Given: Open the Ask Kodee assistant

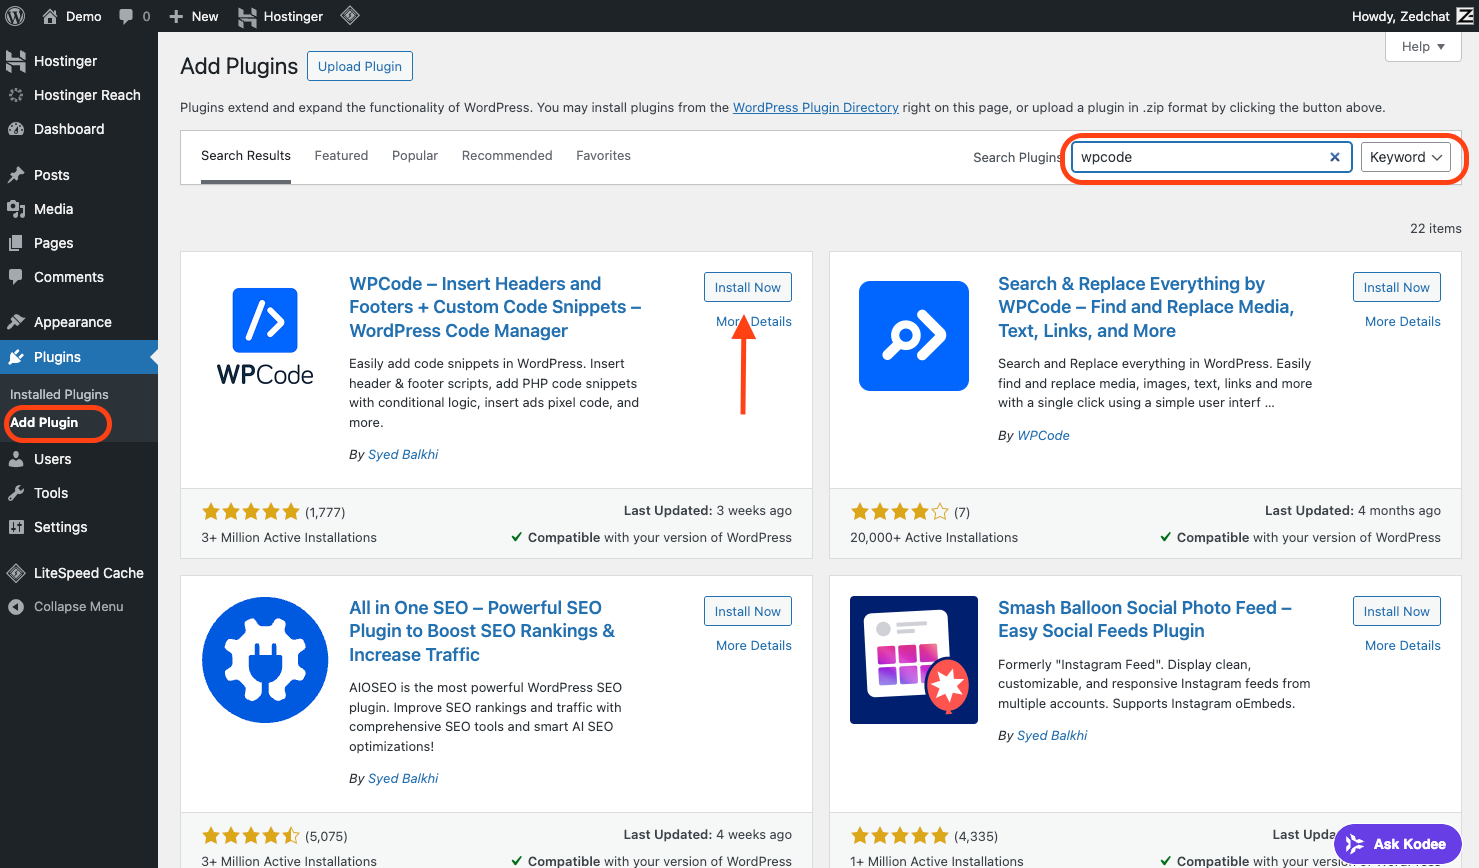Looking at the screenshot, I should 1397,844.
